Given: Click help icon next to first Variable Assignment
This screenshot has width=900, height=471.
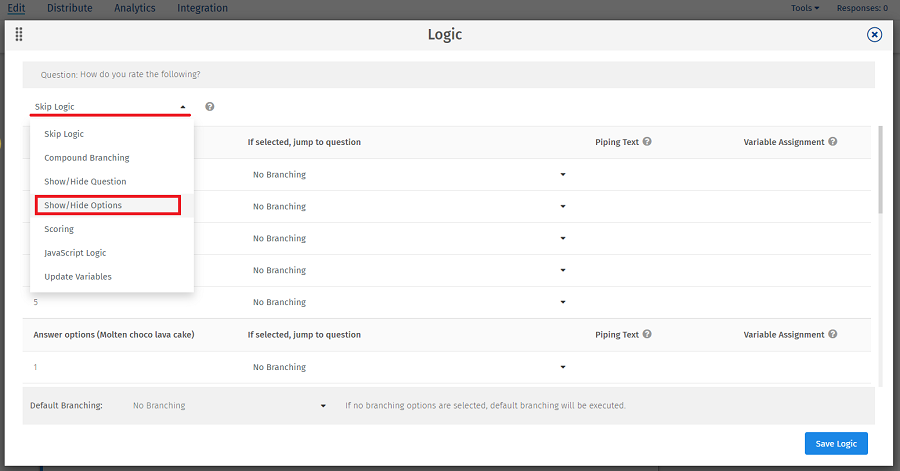Looking at the screenshot, I should coord(832,142).
